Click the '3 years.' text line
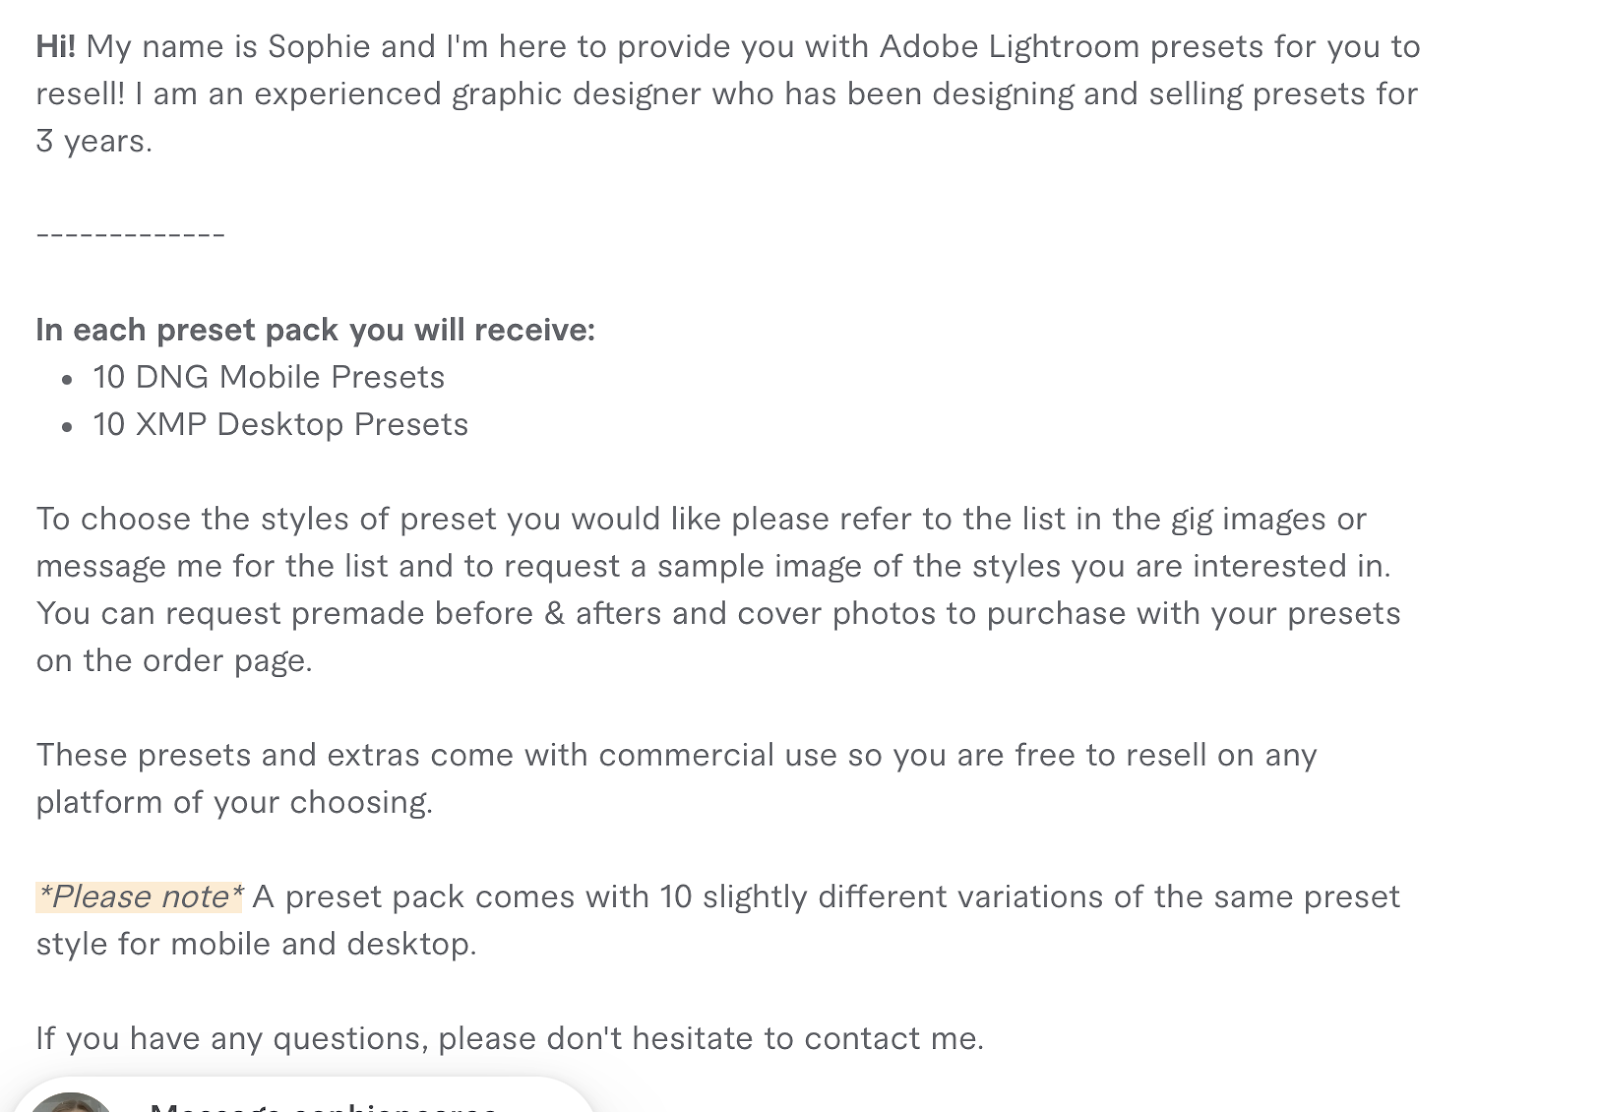The height and width of the screenshot is (1112, 1600). 94,141
